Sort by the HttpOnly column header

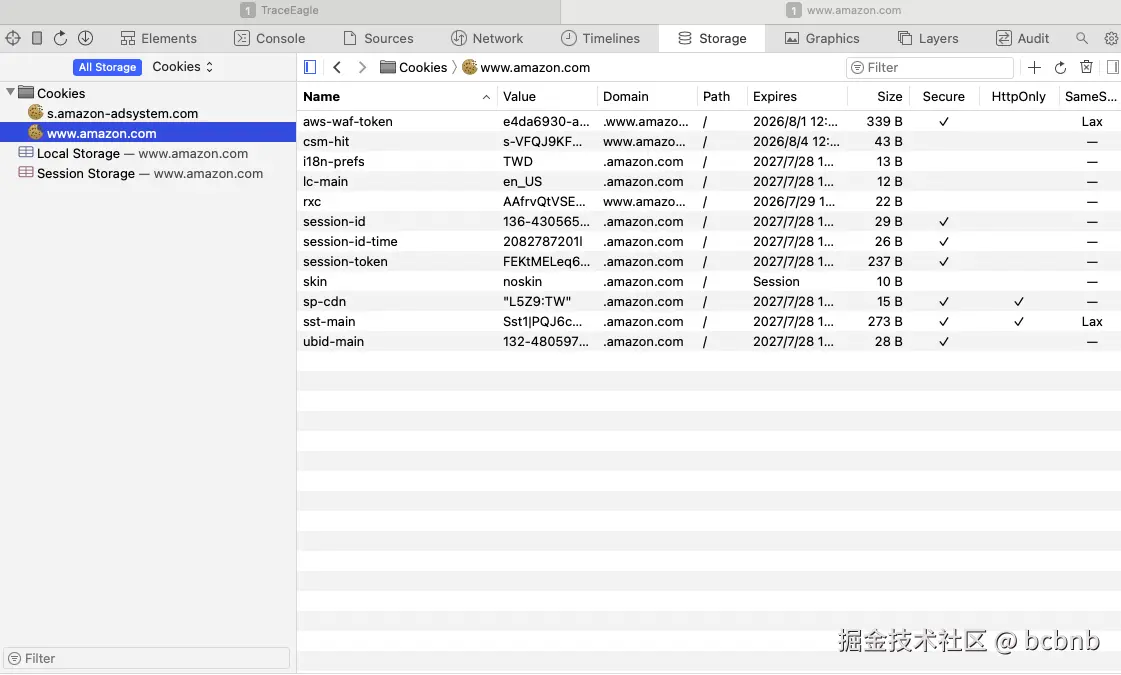point(1019,97)
